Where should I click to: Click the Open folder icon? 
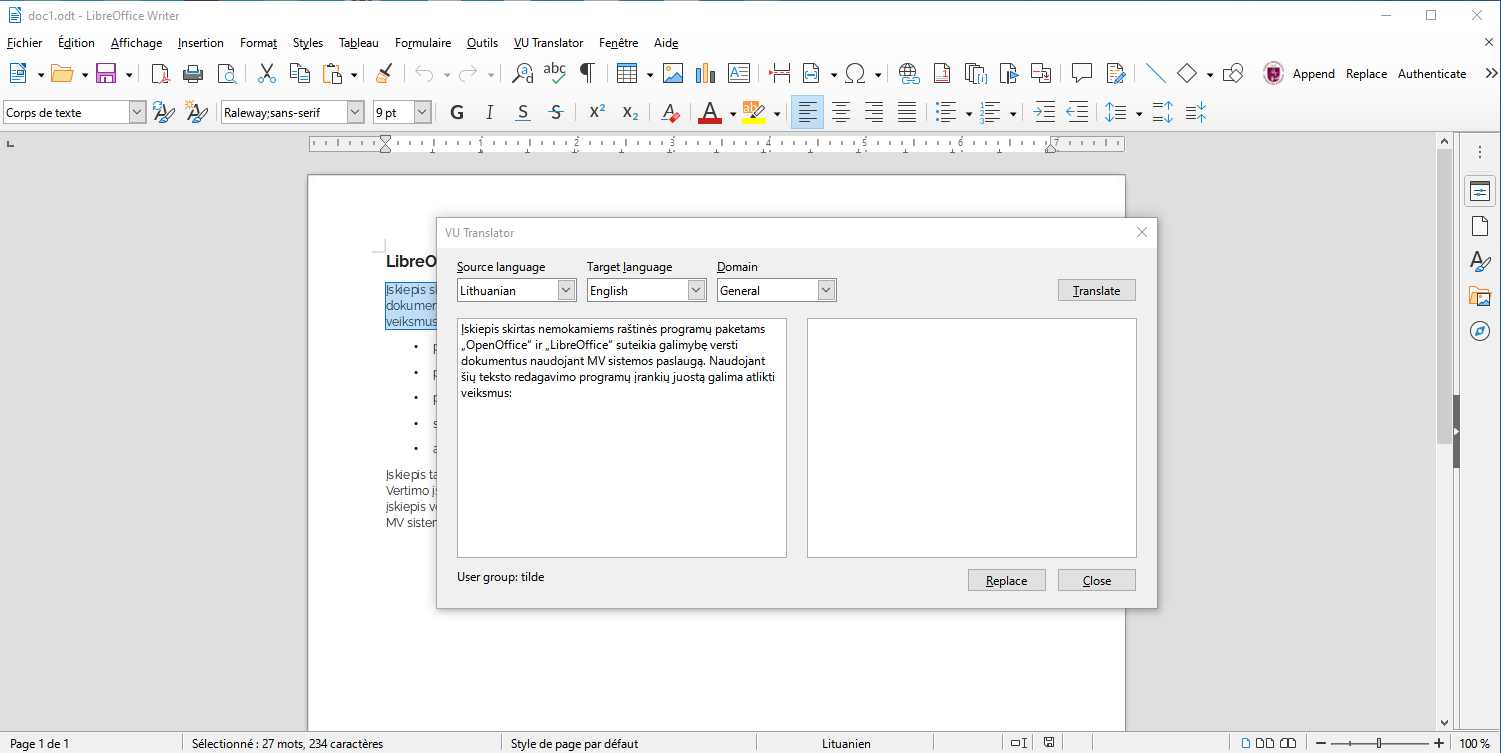(x=62, y=73)
